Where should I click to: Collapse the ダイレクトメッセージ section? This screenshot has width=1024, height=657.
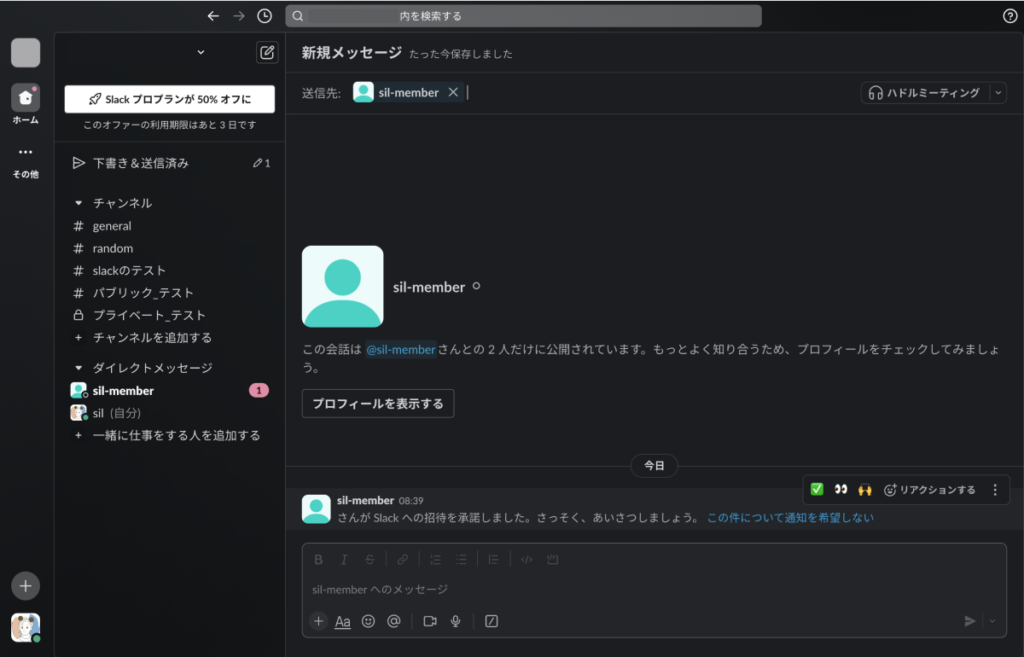(79, 368)
